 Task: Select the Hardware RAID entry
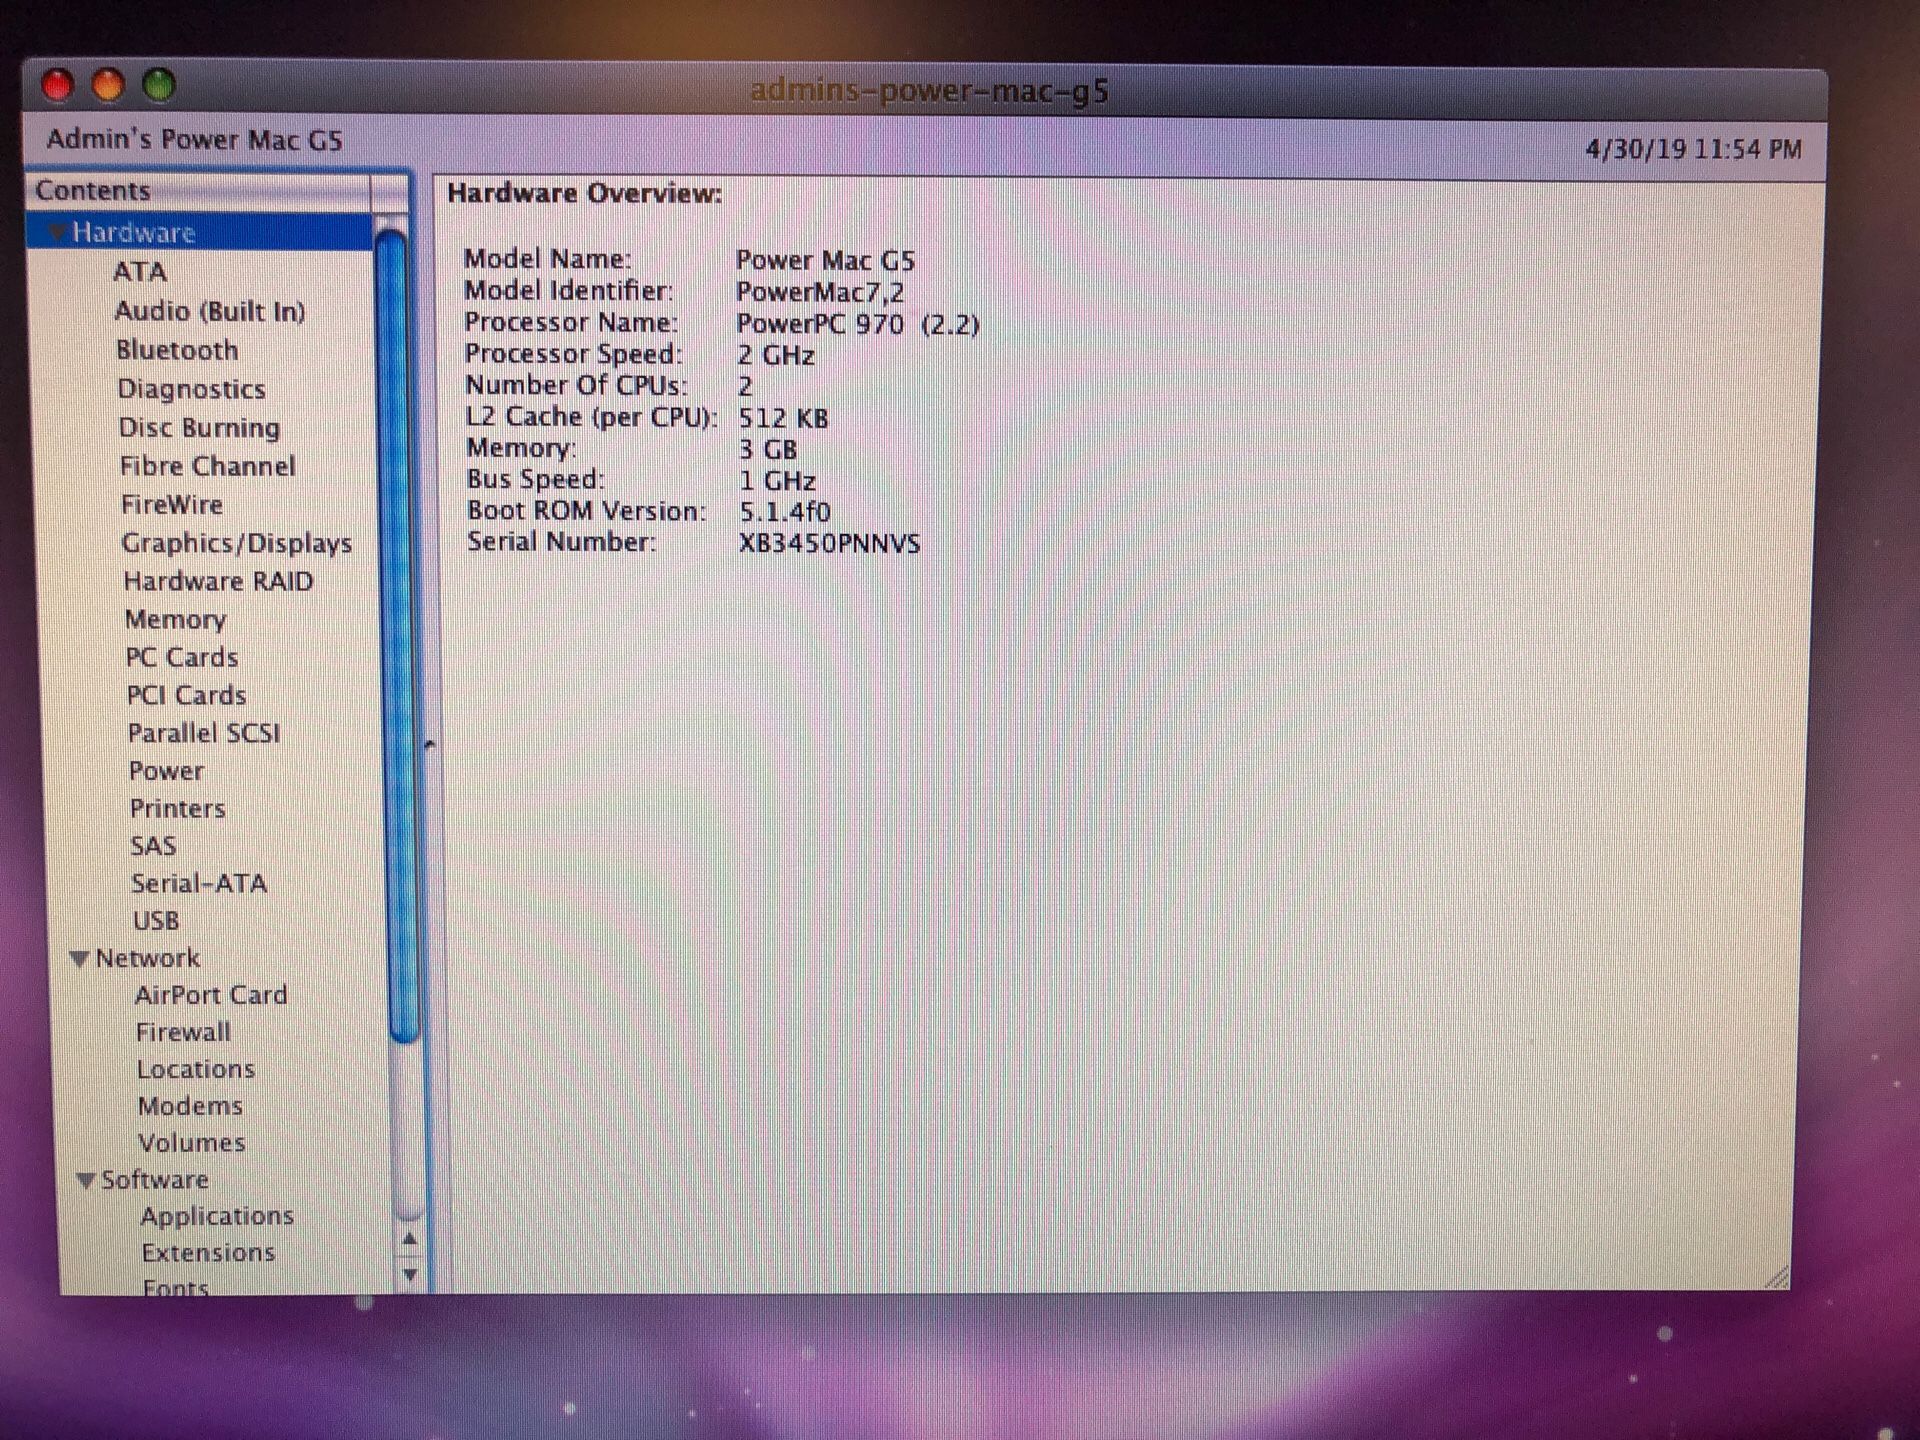click(218, 581)
